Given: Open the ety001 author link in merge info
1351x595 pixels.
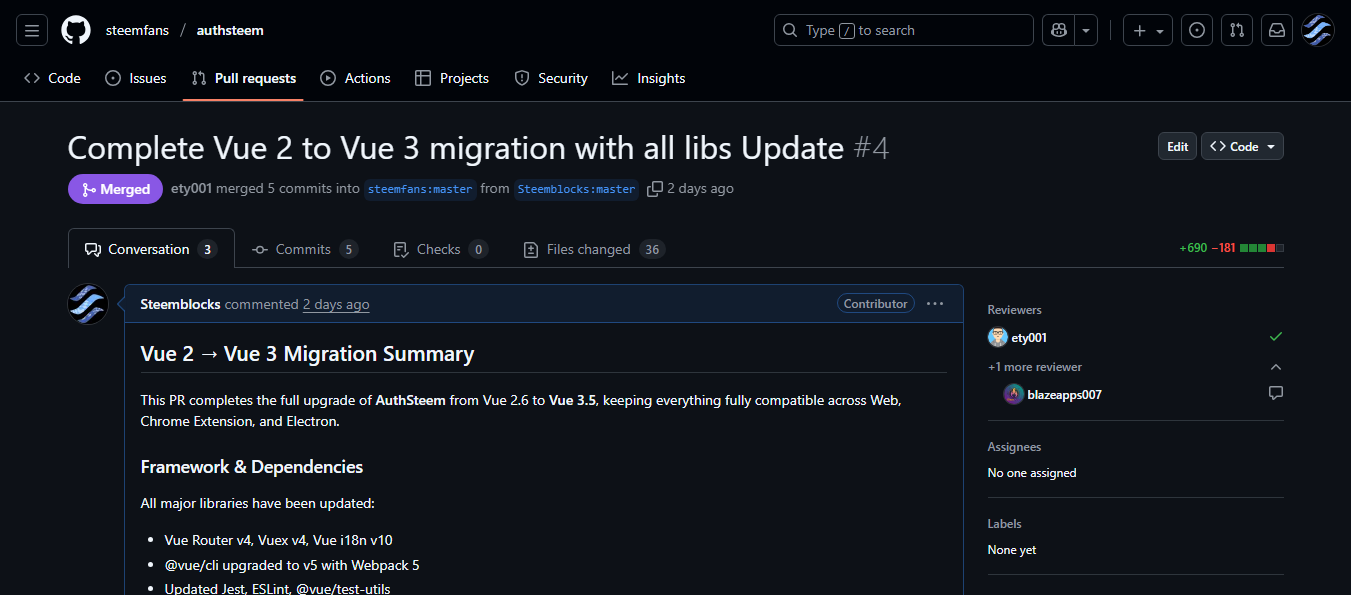Looking at the screenshot, I should [191, 188].
